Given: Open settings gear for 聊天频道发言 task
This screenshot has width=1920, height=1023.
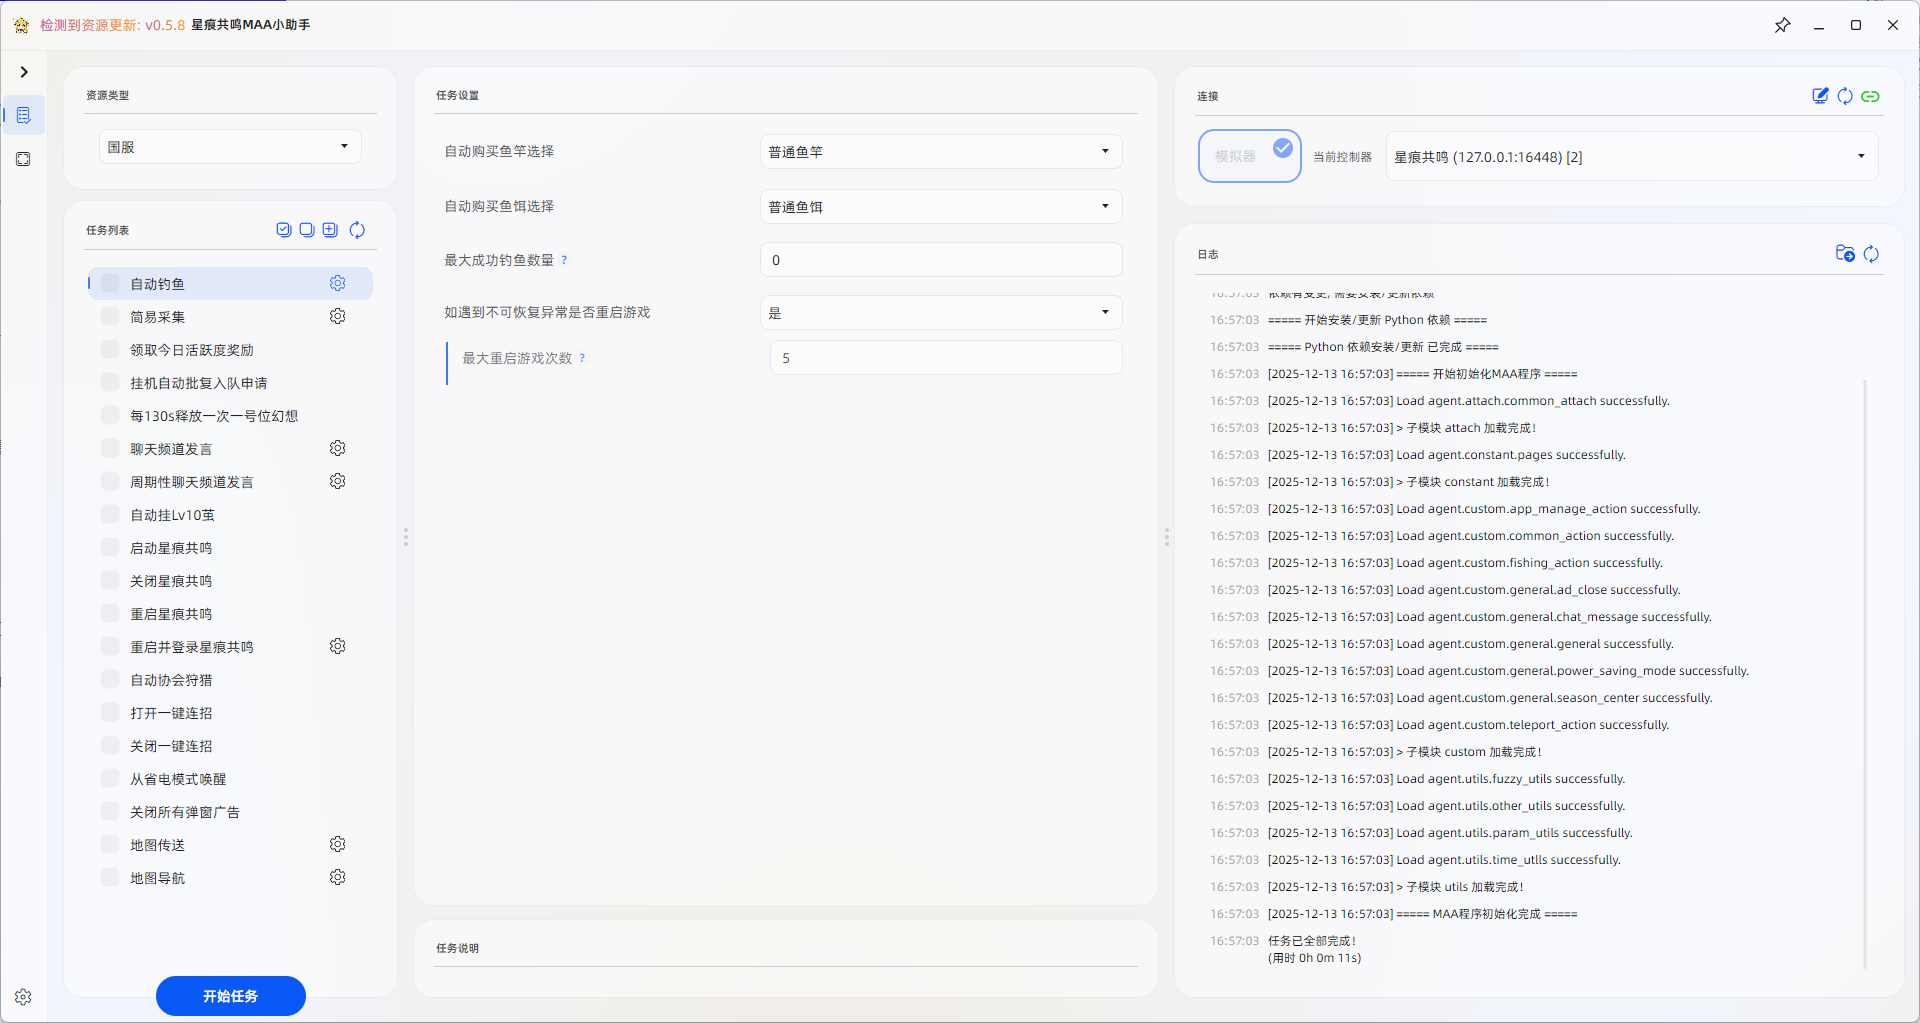Looking at the screenshot, I should point(338,448).
